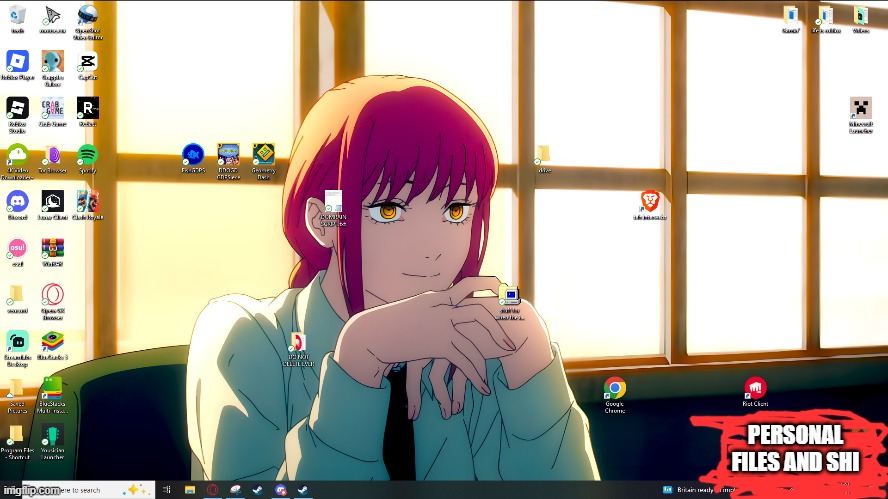Open the Brave browser desktop shortcut
The width and height of the screenshot is (888, 499).
point(650,204)
